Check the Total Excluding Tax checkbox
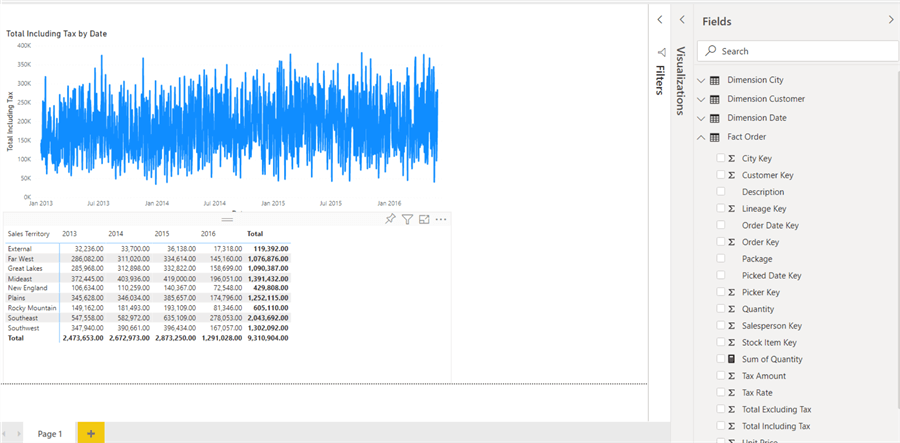Viewport: 900px width, 443px height. [720, 409]
